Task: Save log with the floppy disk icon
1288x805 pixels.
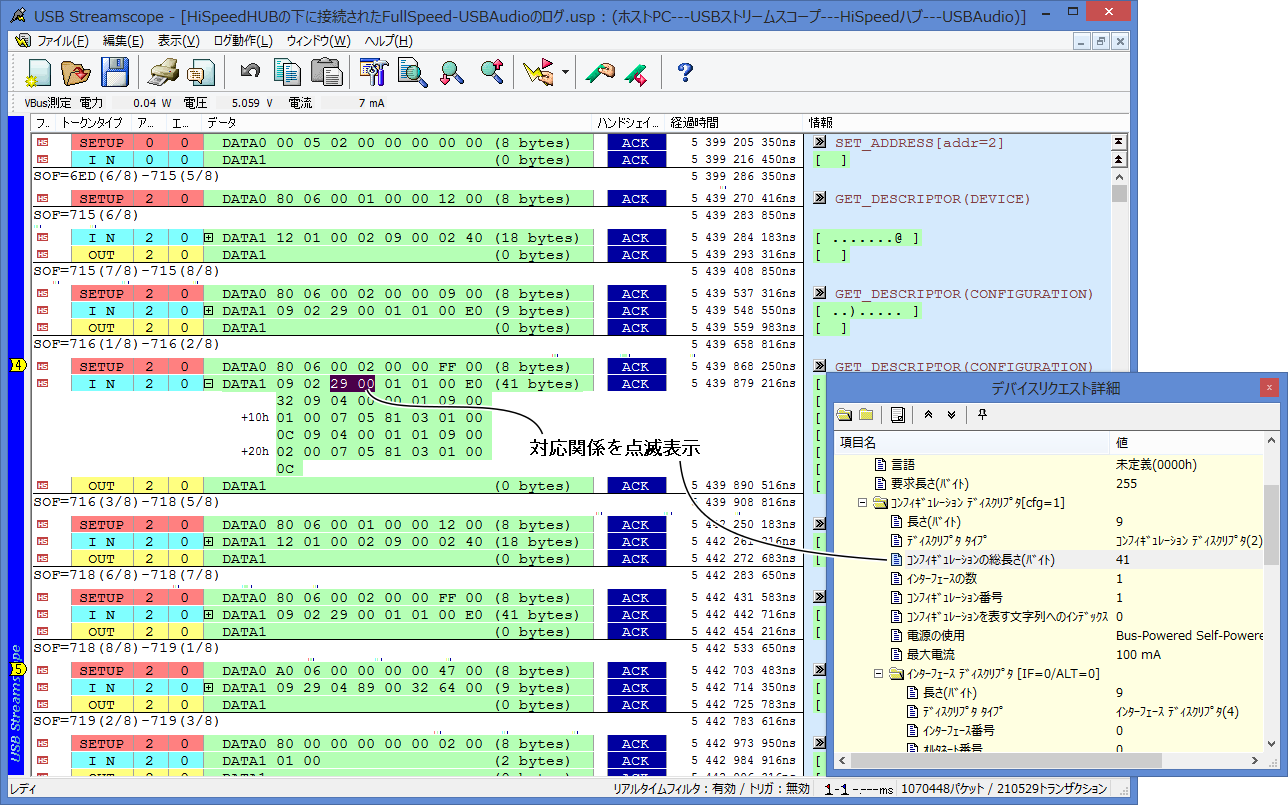Action: click(114, 72)
